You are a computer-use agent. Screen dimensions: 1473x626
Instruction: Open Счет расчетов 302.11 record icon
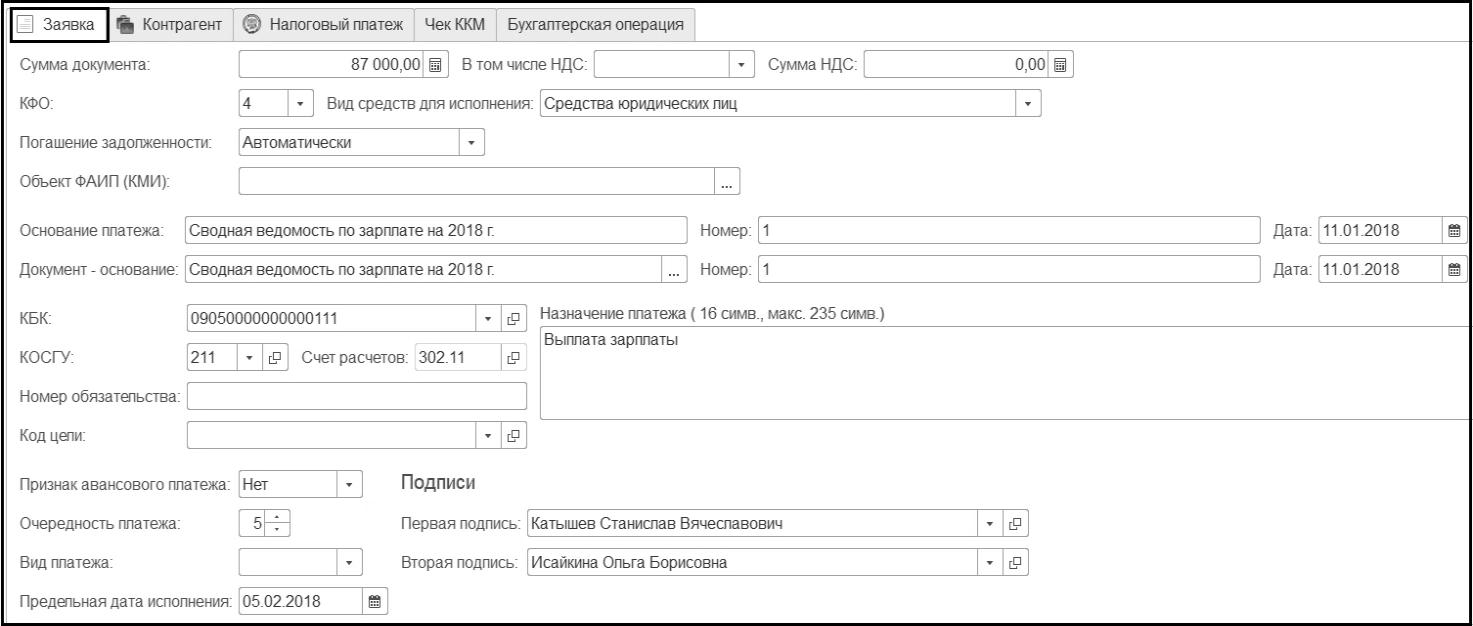point(514,357)
